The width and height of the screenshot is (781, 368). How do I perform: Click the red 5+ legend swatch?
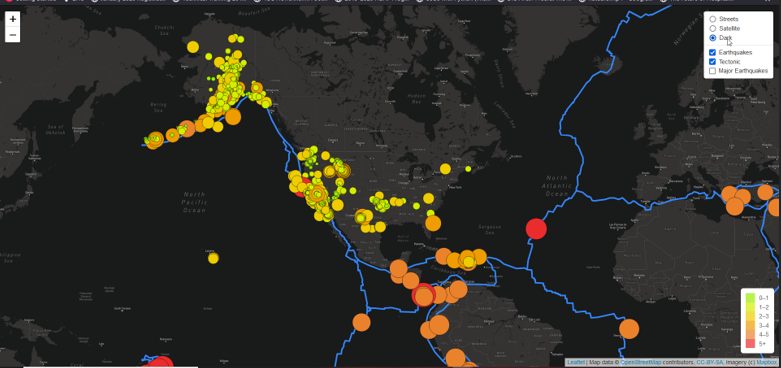[x=750, y=344]
